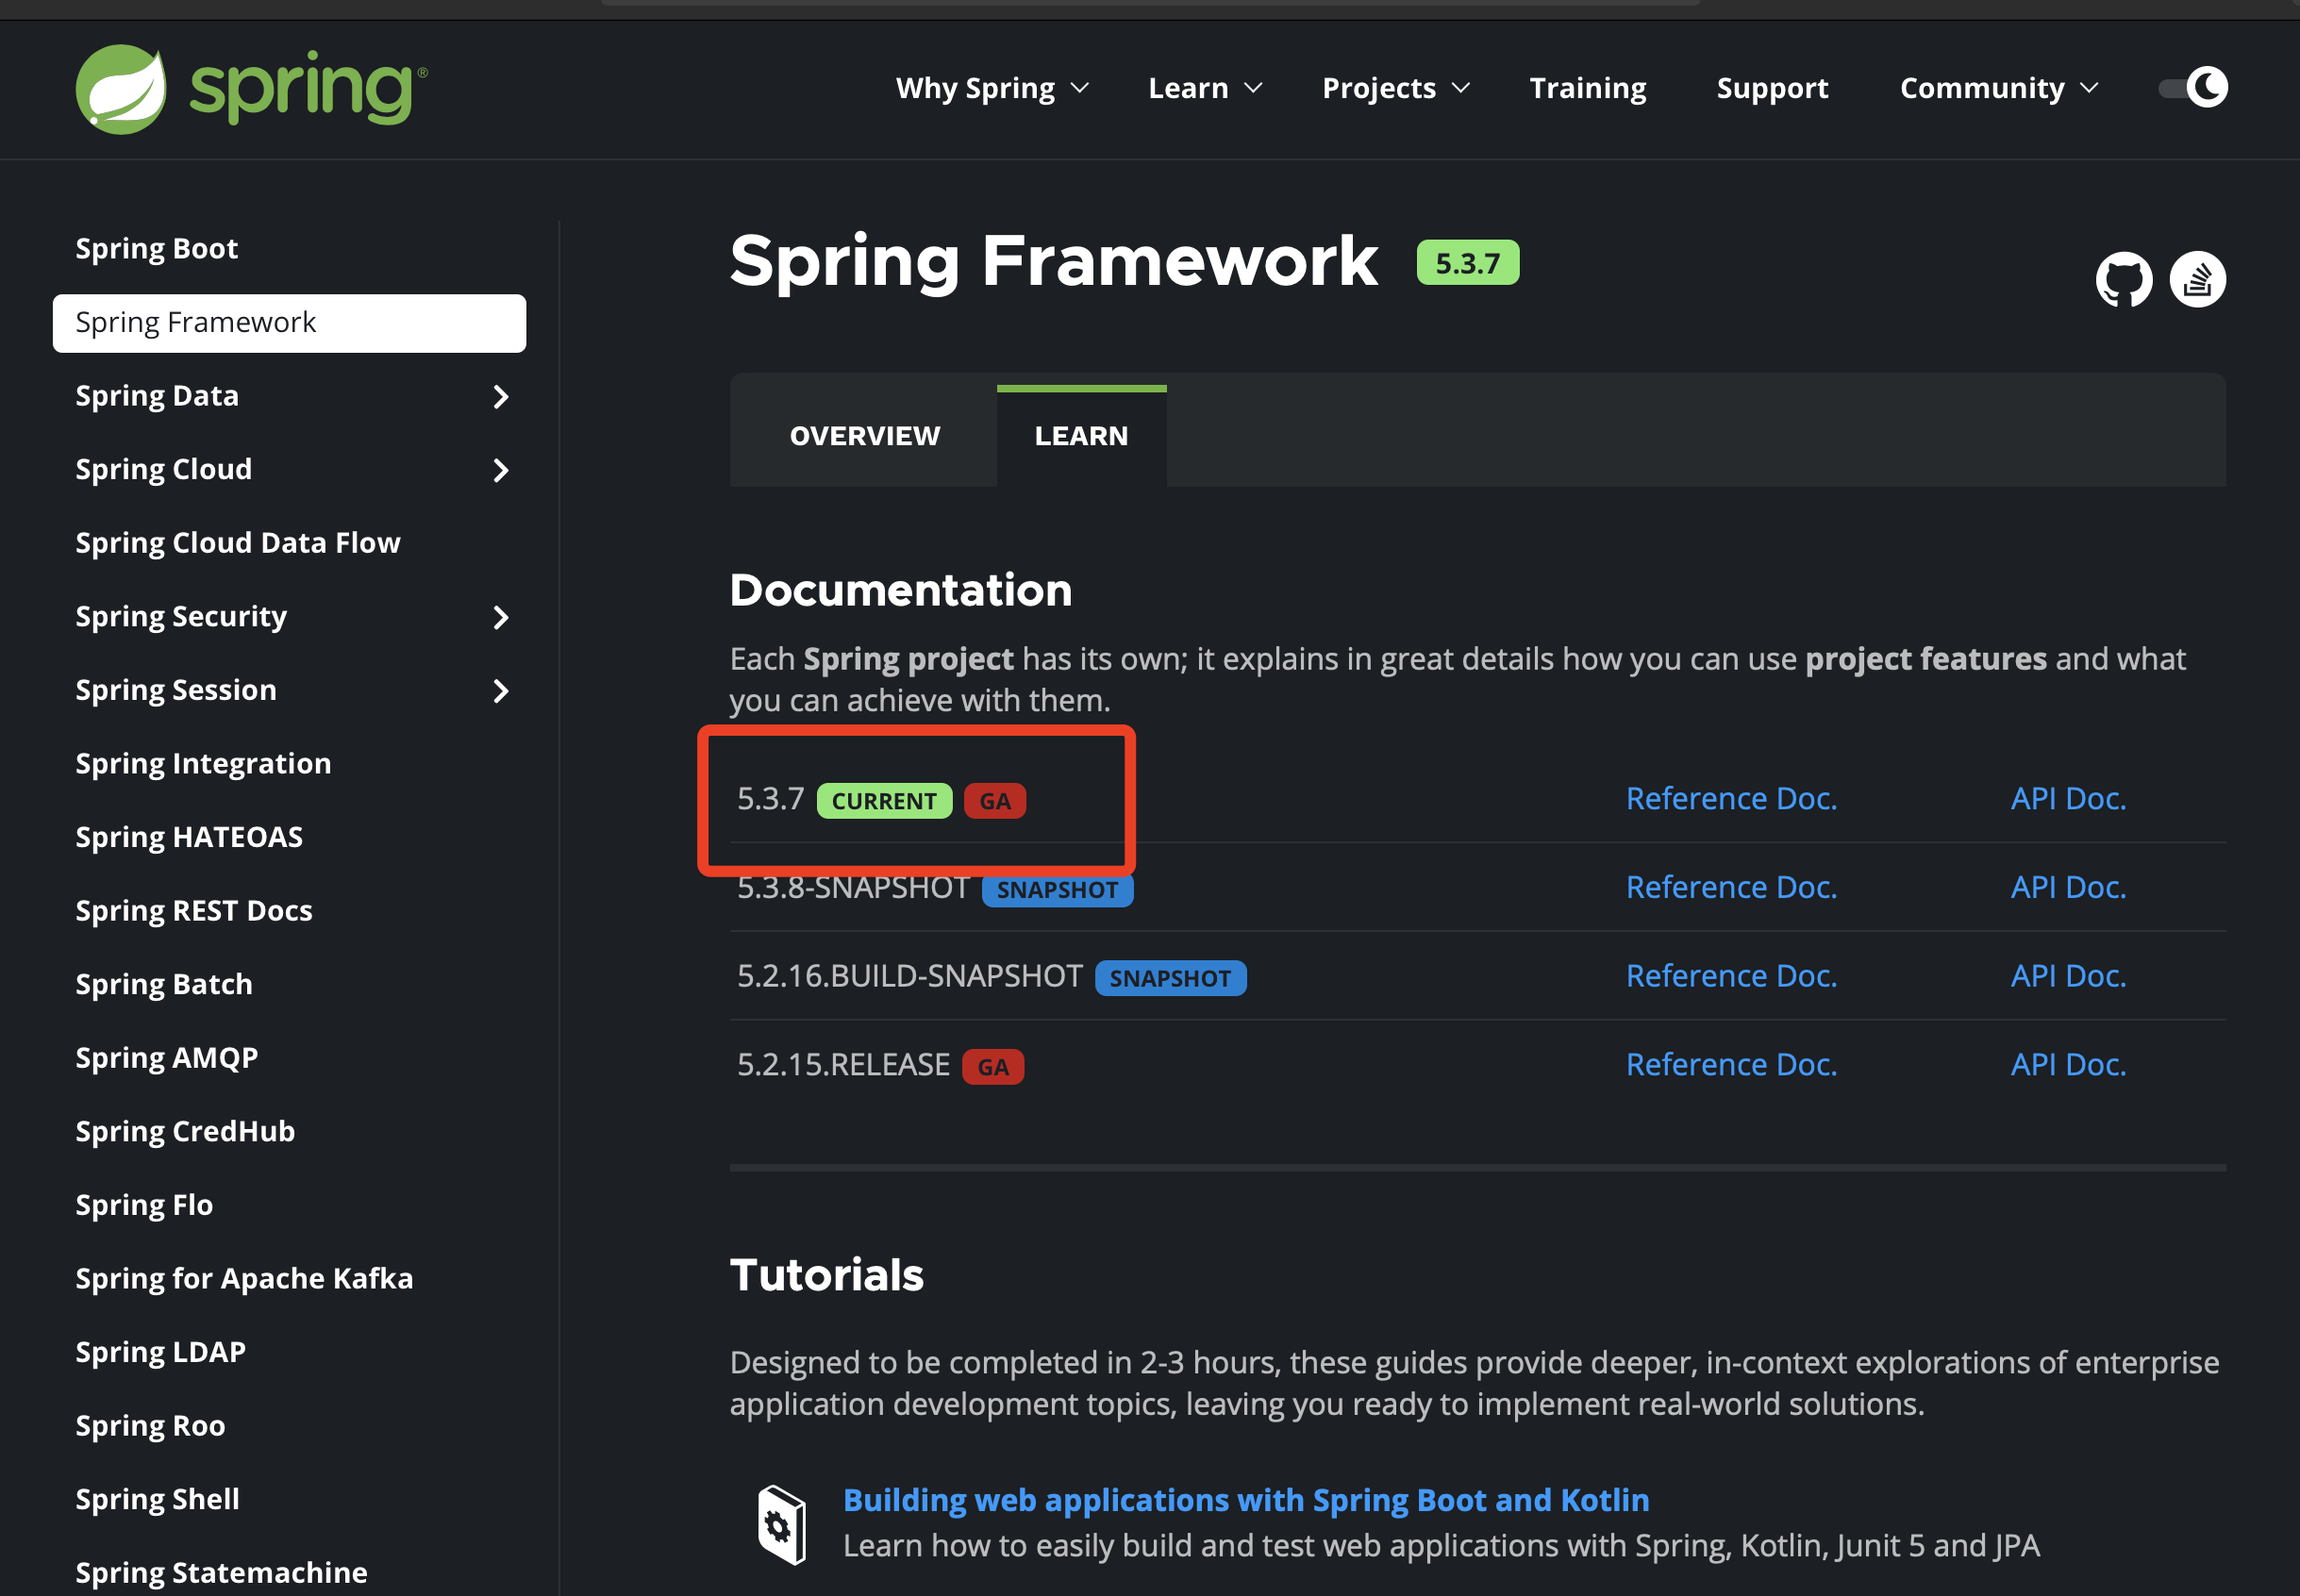2300x1596 pixels.
Task: Select Spring REST Docs in sidebar
Action: coord(194,910)
